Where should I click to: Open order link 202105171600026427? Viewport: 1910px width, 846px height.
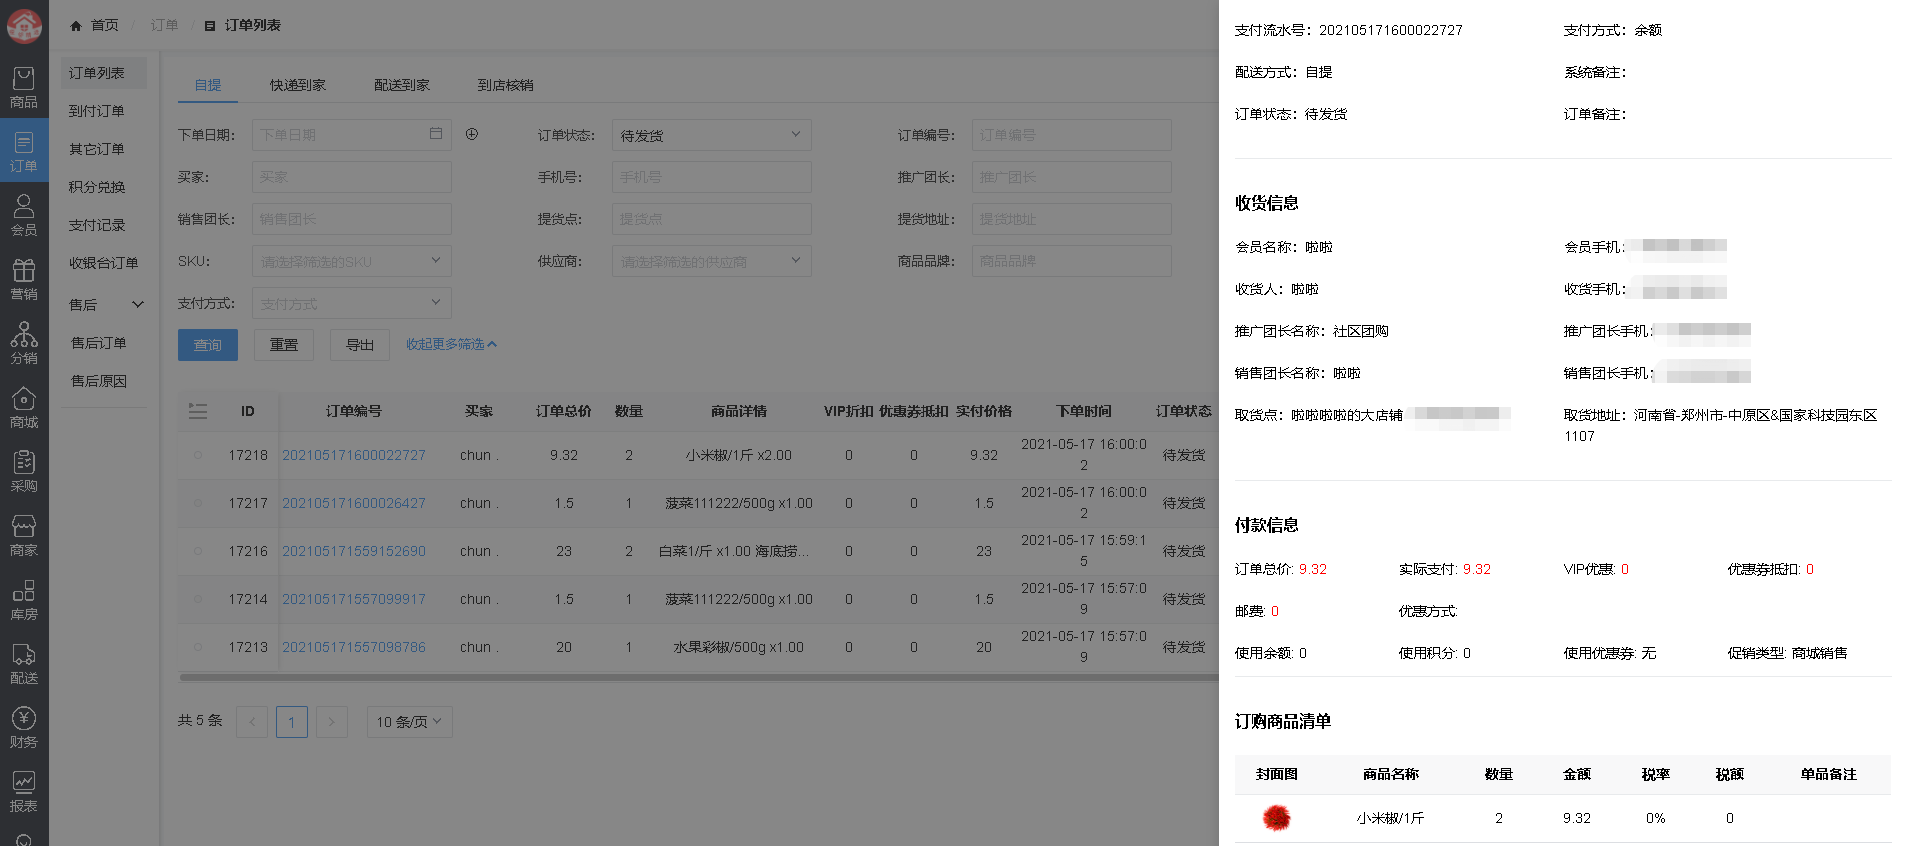click(354, 503)
